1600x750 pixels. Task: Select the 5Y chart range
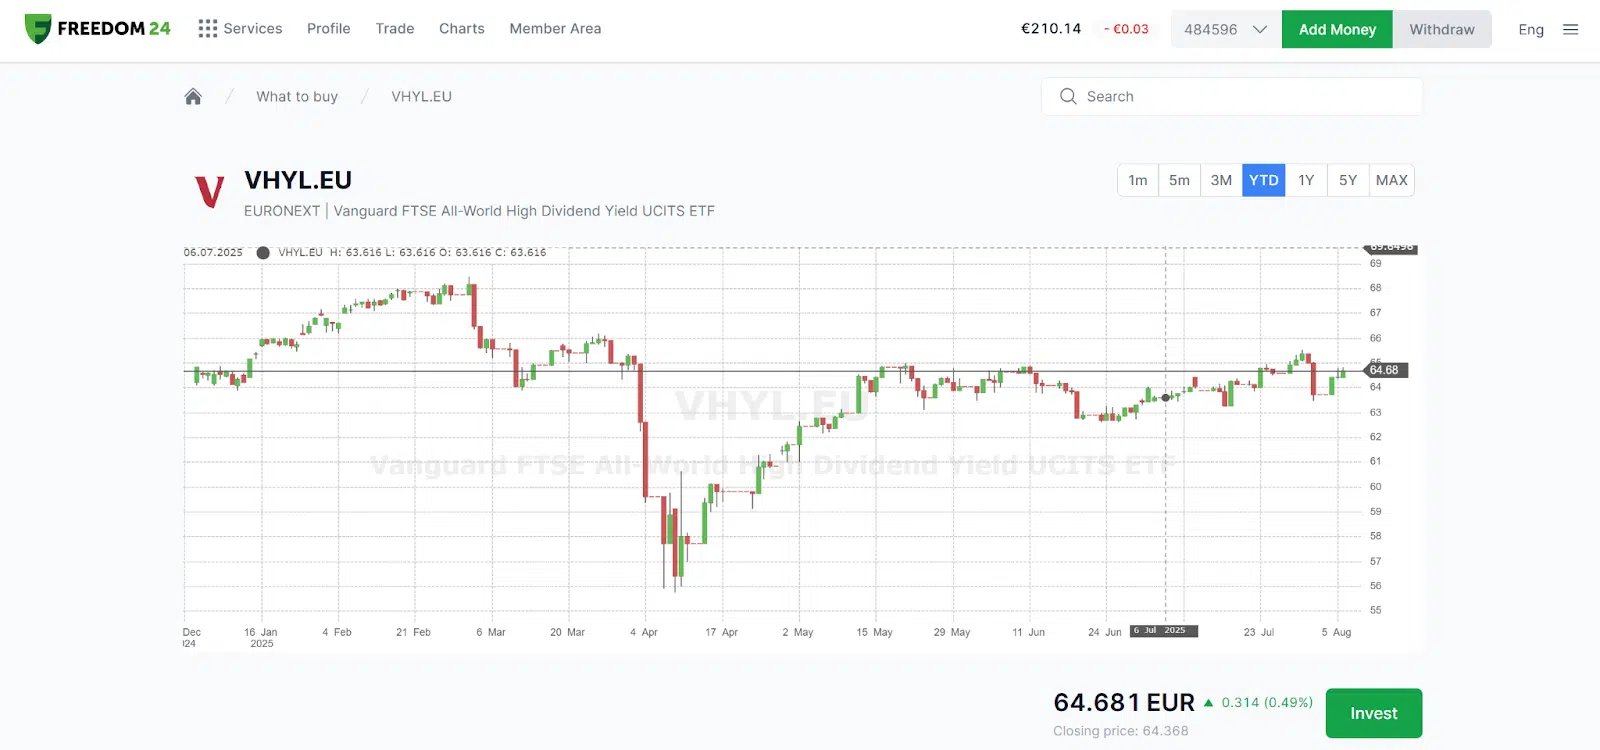(1348, 180)
